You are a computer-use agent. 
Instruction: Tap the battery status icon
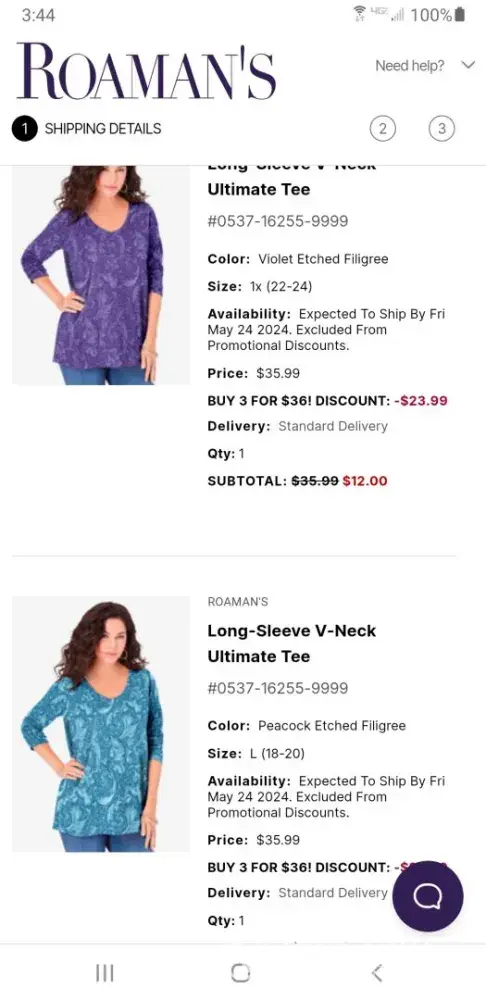[460, 15]
